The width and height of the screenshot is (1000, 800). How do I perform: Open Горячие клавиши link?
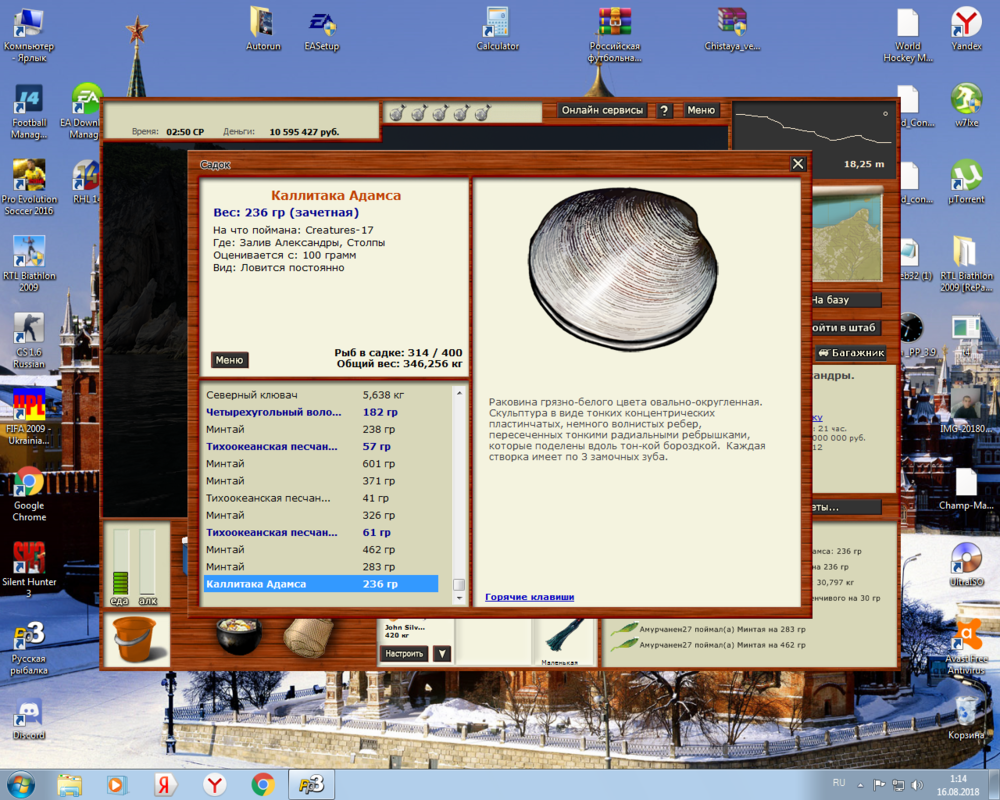tap(529, 597)
